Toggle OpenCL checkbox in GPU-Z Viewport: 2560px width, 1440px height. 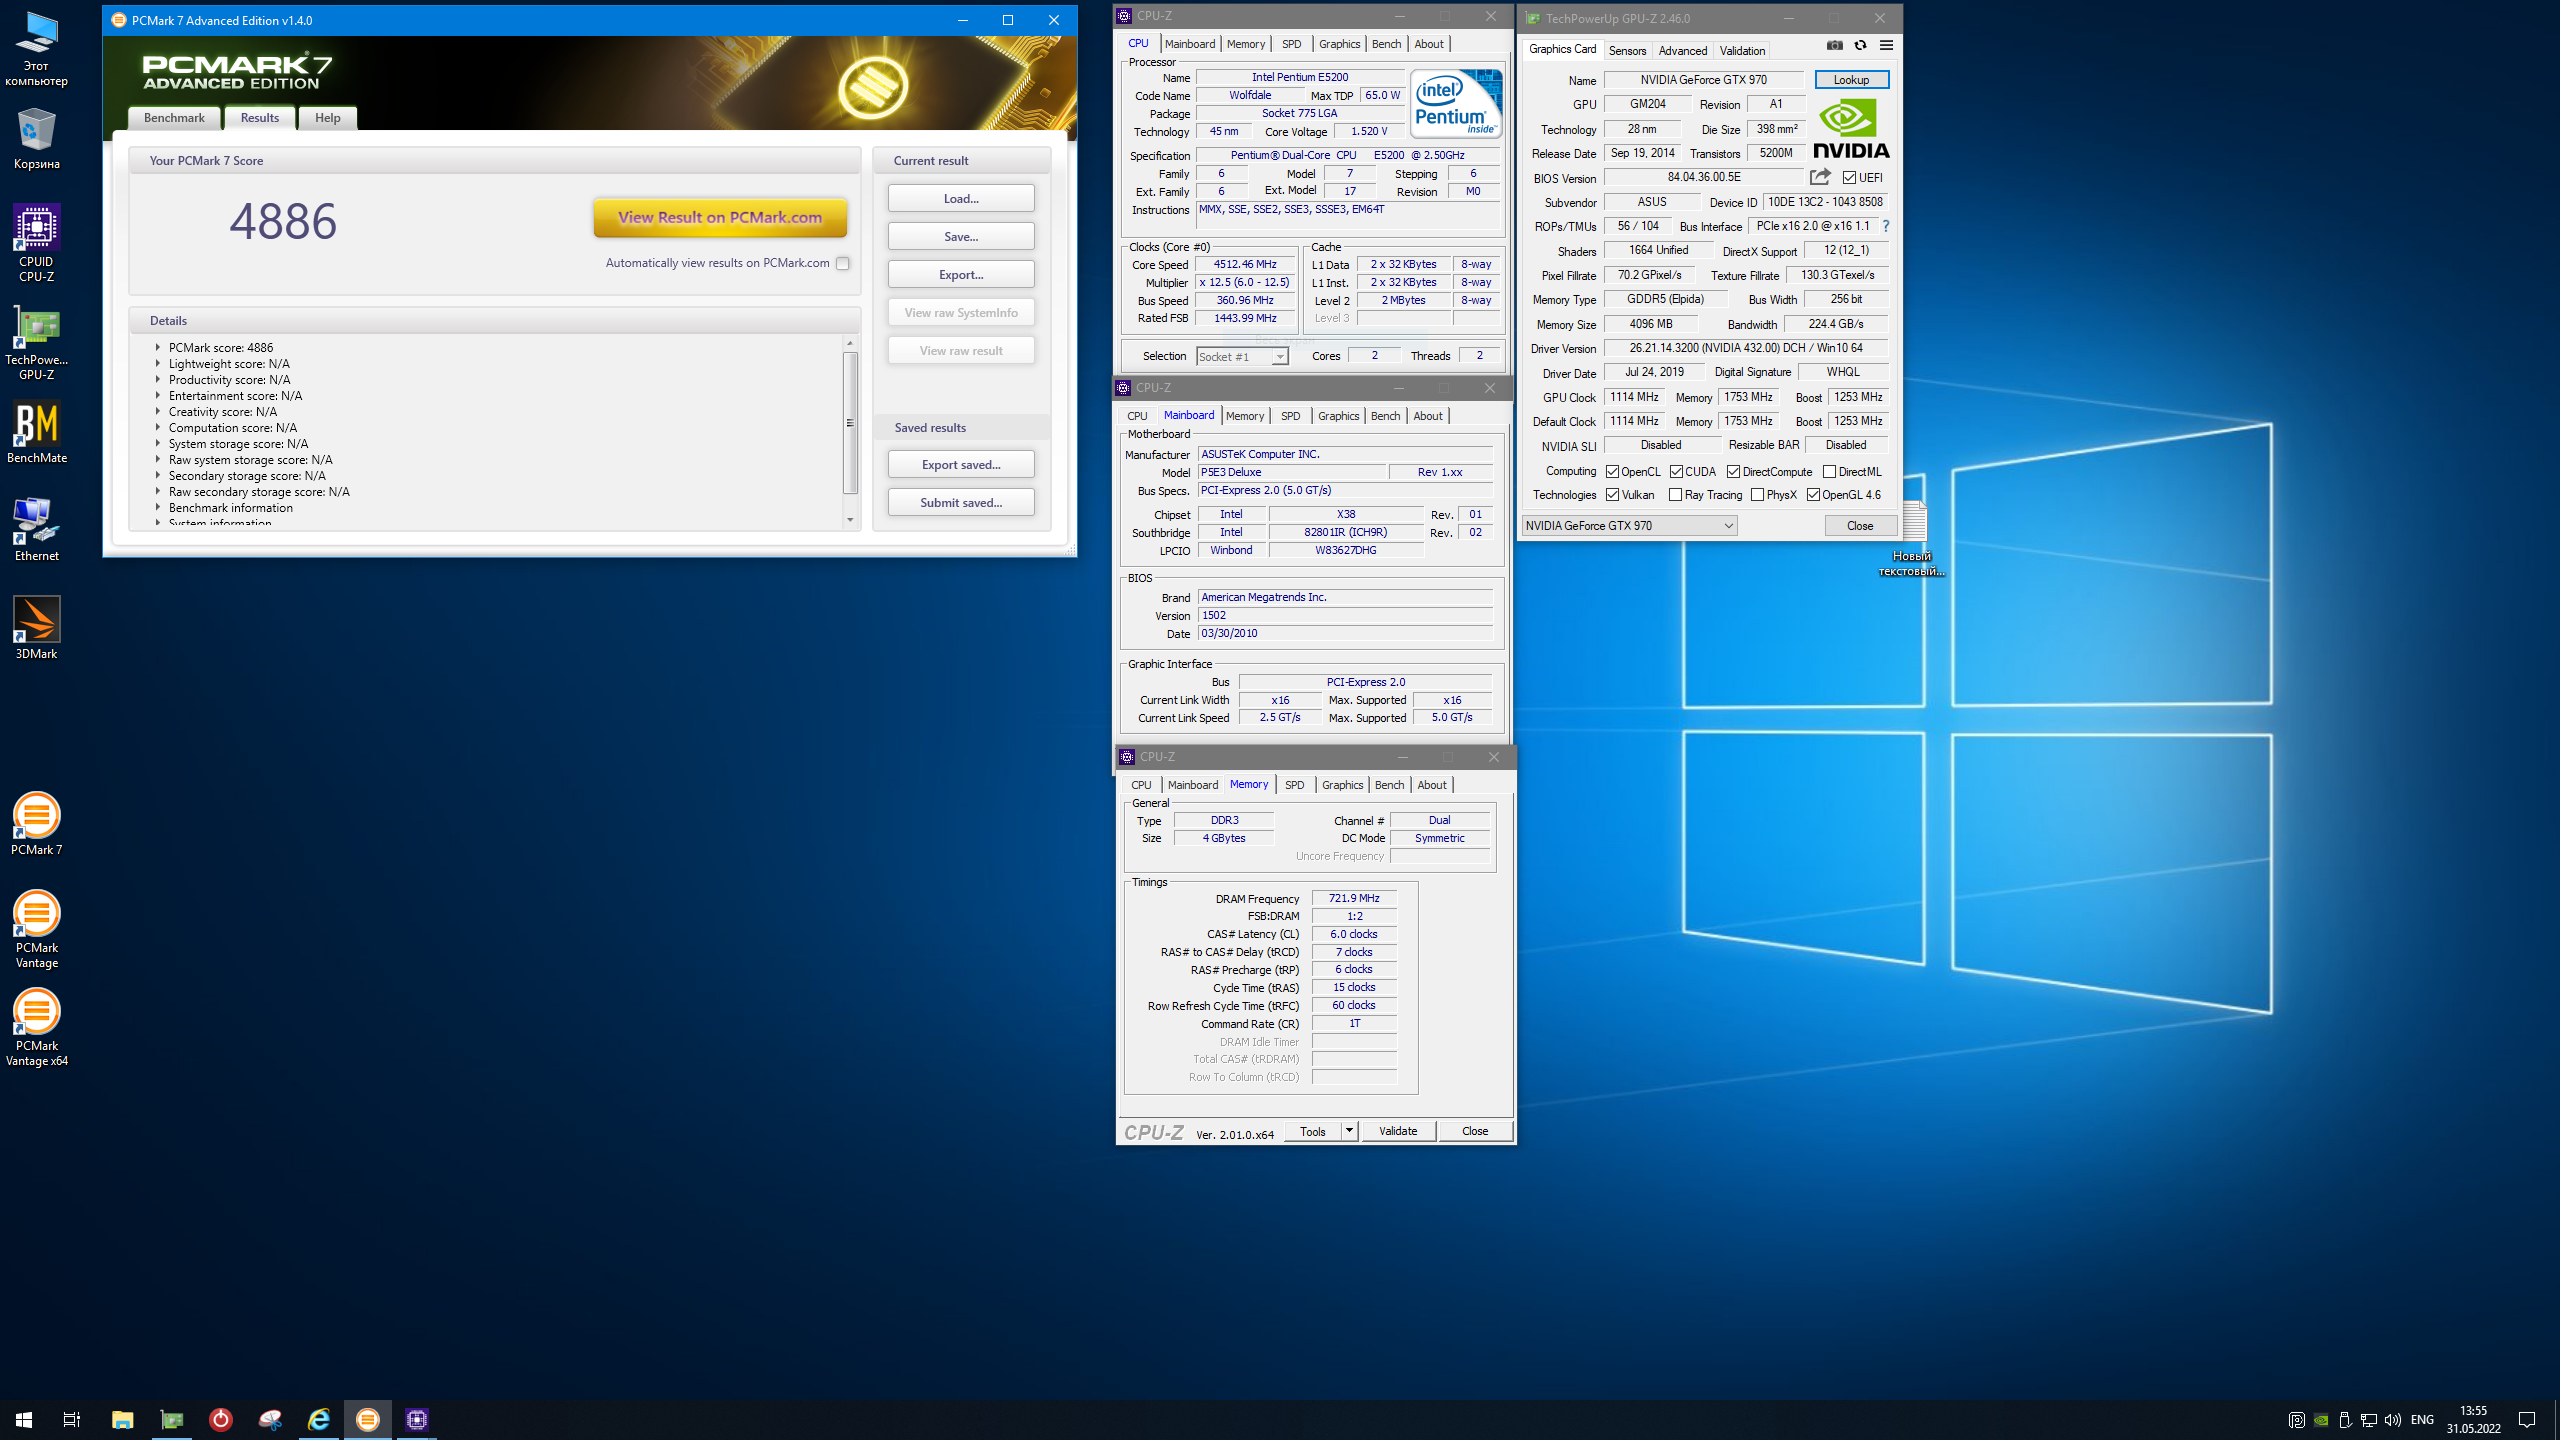(x=1612, y=472)
